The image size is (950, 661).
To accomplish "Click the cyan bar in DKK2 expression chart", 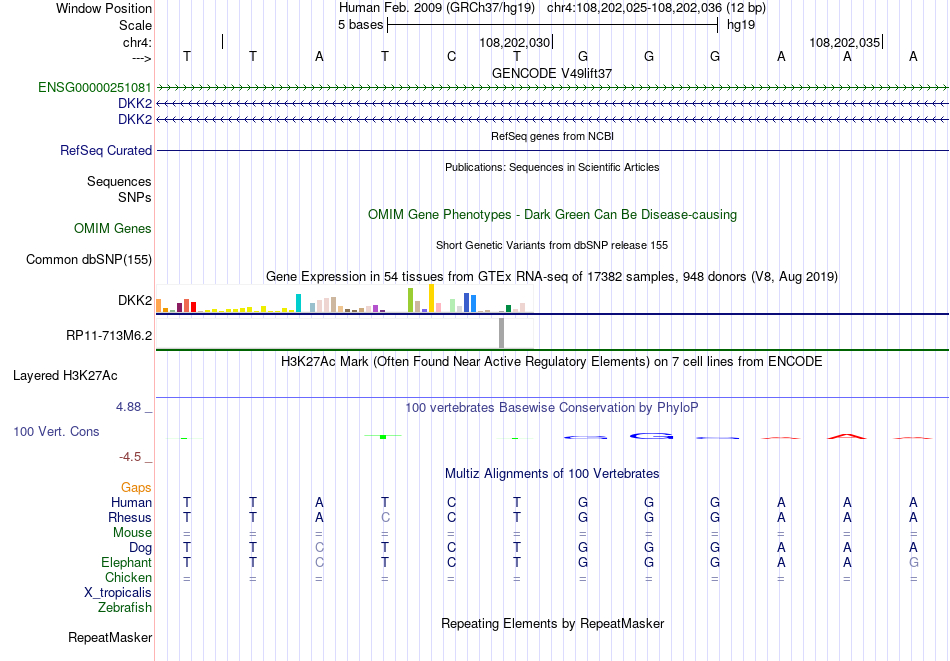I will coord(298,303).
